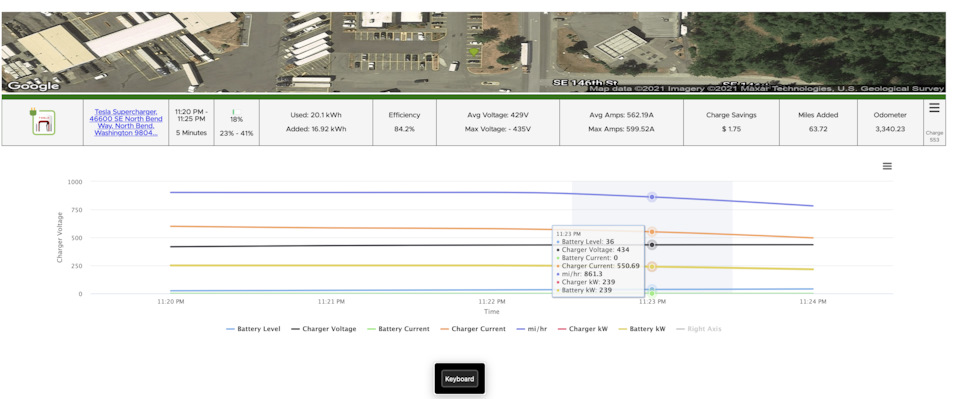Image resolution: width=960 pixels, height=399 pixels.
Task: Click the Miles Added 63.72 cell
Action: (x=818, y=122)
